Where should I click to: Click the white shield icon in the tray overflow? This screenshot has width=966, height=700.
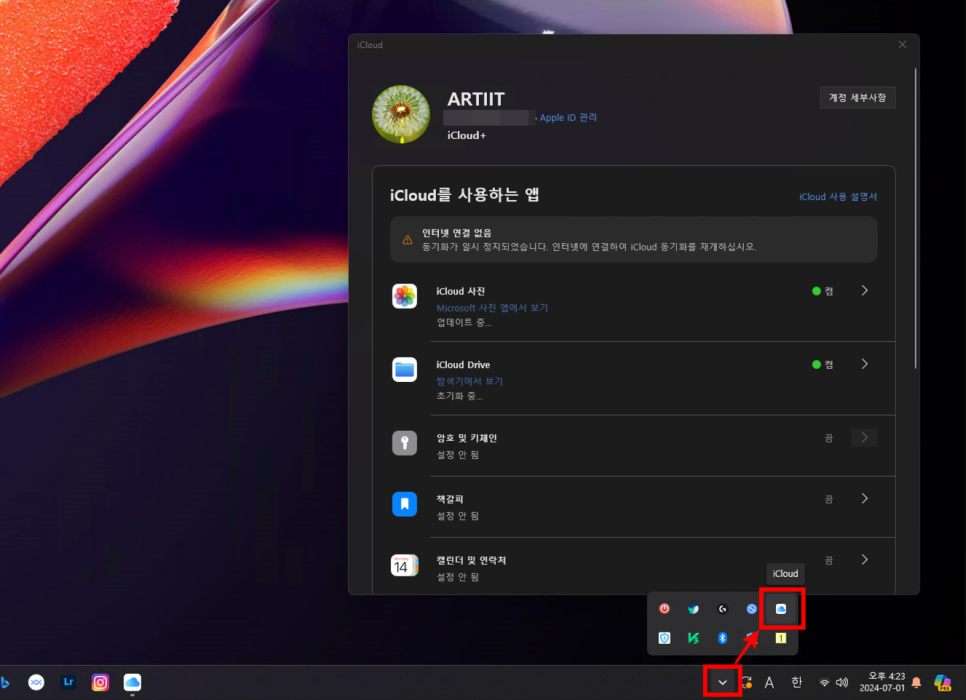[x=664, y=638]
